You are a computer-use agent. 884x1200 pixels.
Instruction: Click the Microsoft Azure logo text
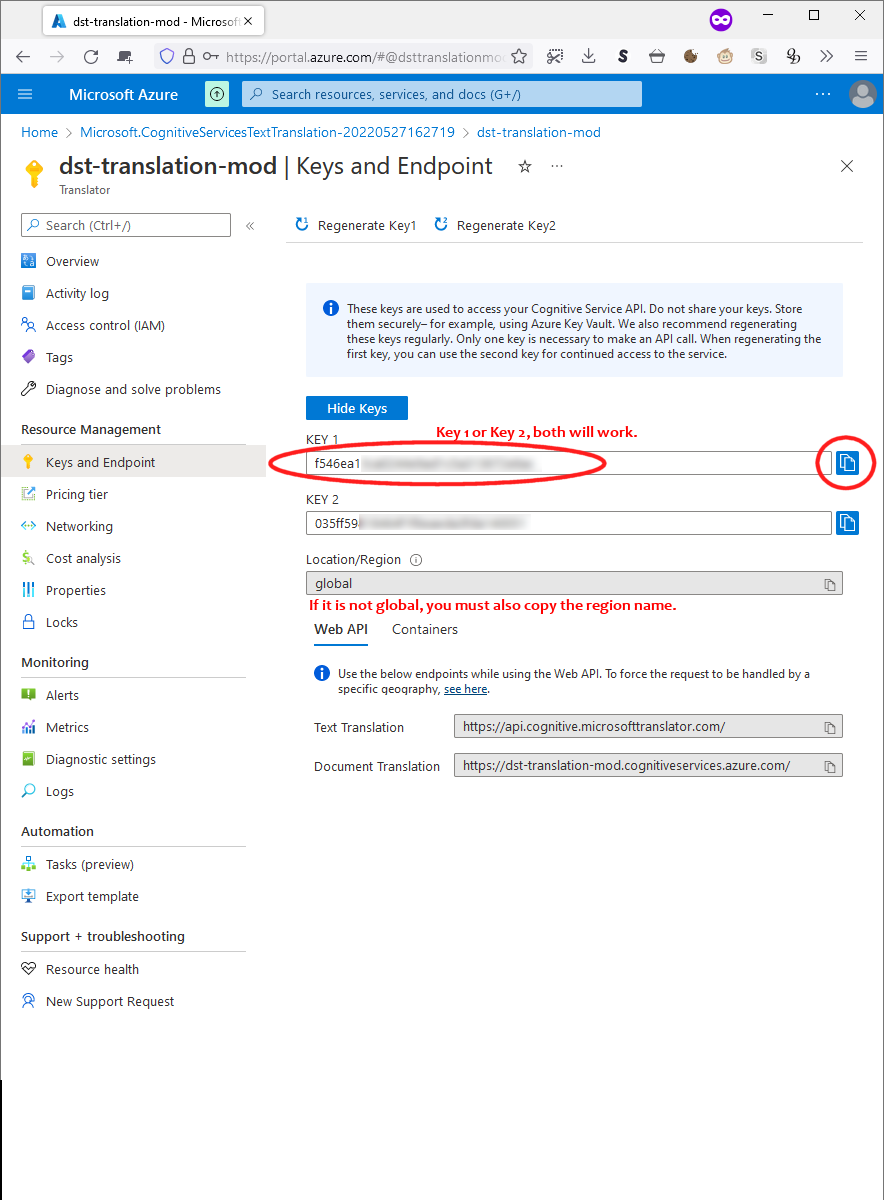pos(123,94)
